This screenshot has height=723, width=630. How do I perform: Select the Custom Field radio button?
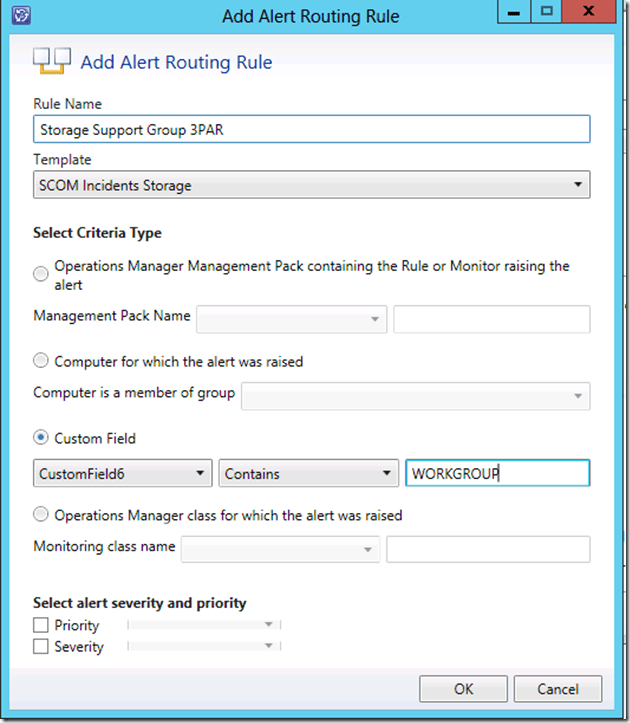tap(41, 438)
